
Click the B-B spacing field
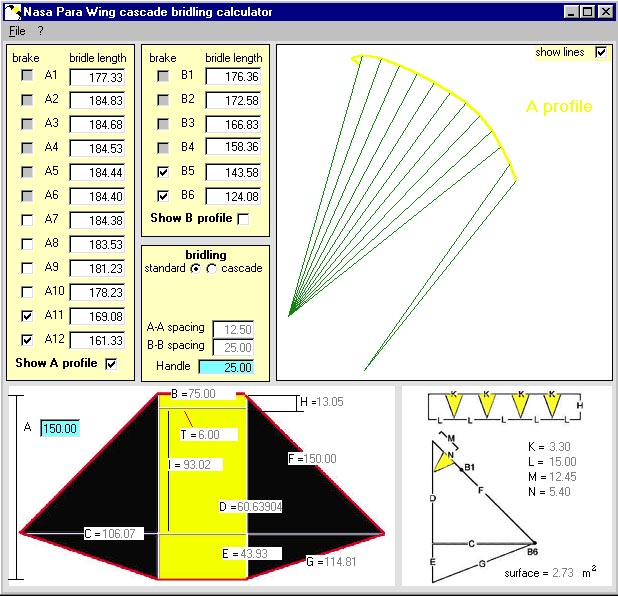point(233,347)
